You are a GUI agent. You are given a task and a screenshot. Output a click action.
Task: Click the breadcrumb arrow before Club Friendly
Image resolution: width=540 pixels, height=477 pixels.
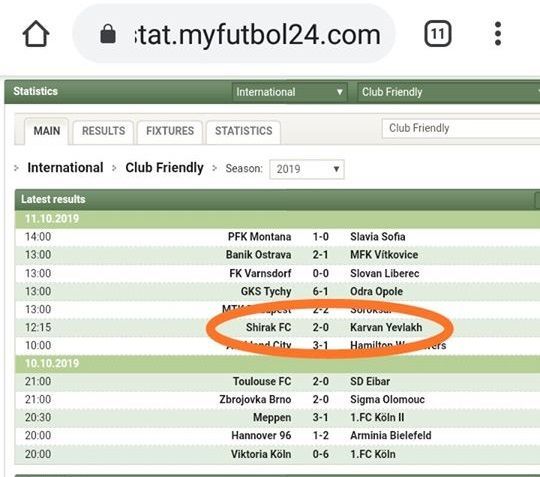click(x=114, y=168)
